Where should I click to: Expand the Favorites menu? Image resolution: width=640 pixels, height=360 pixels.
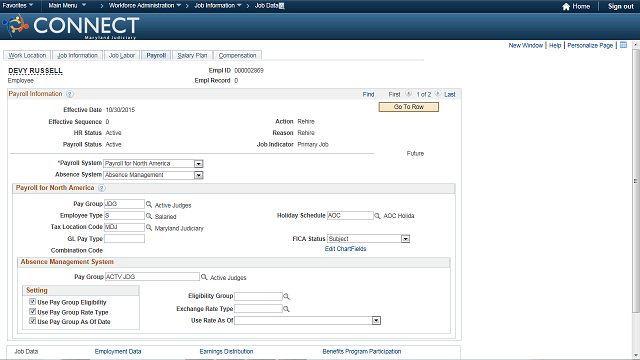tap(18, 6)
